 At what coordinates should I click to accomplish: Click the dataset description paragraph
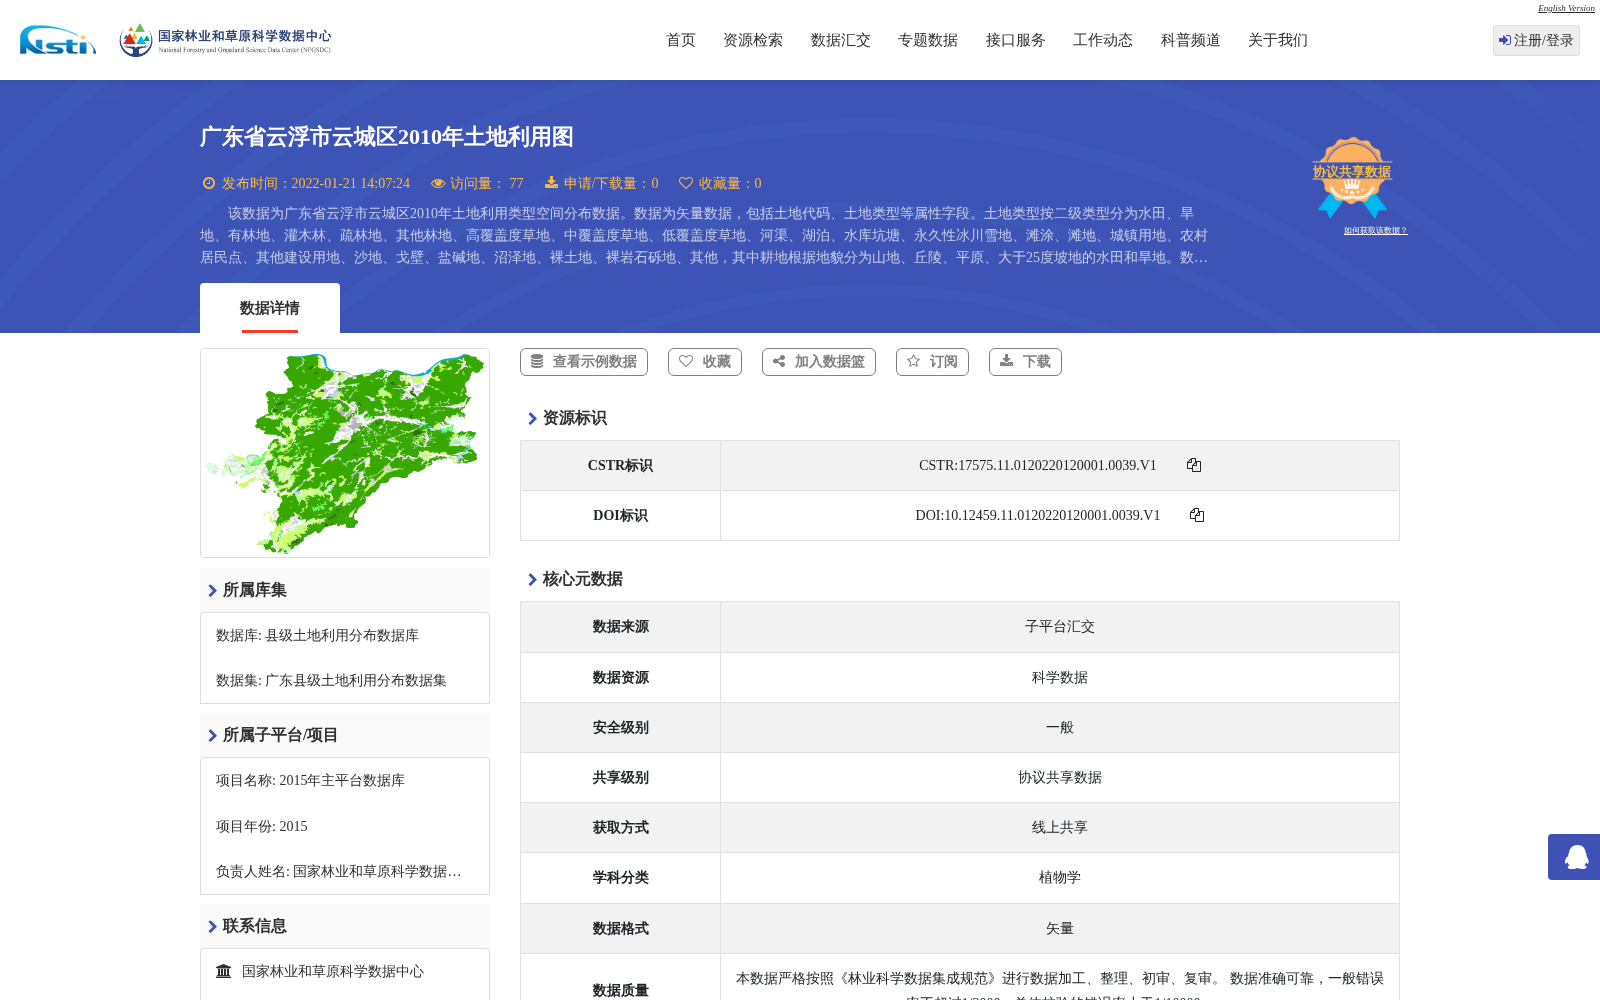pyautogui.click(x=704, y=235)
